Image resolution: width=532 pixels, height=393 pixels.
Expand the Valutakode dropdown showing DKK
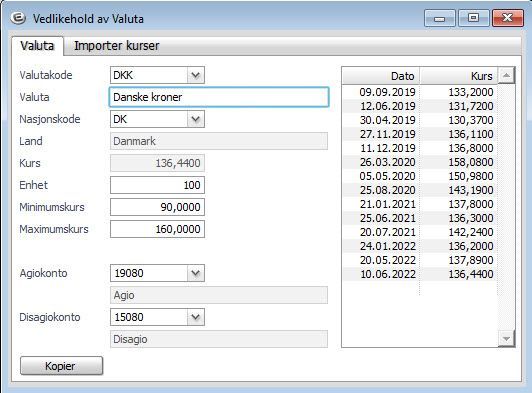195,75
